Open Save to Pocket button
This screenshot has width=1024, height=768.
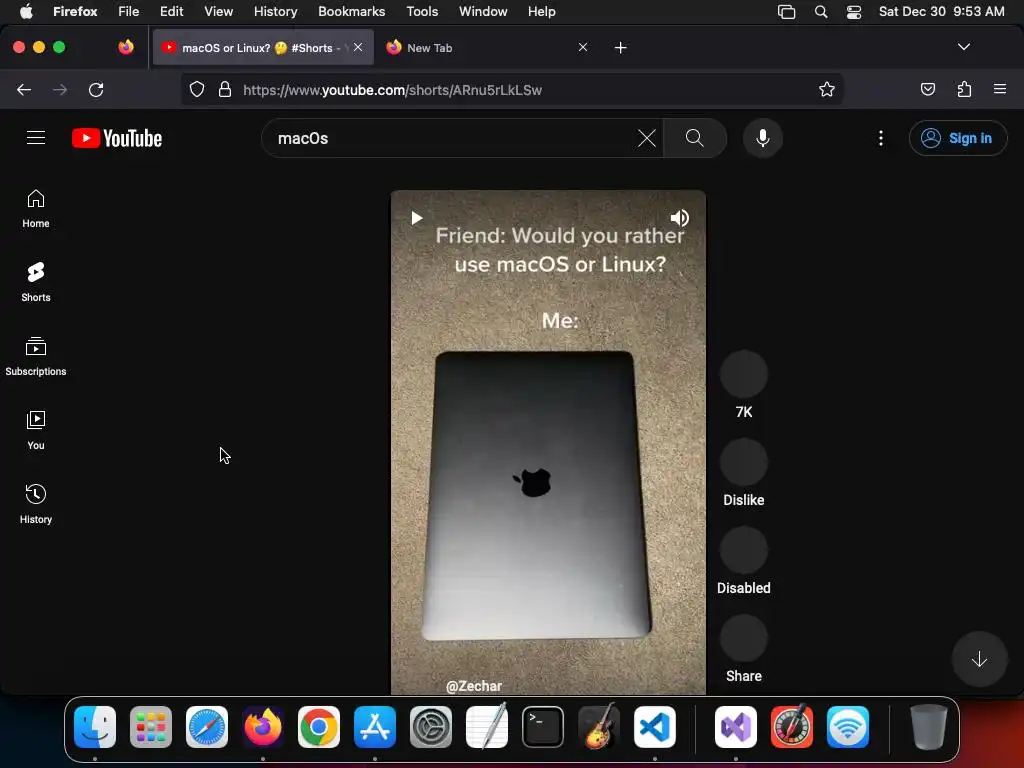tap(927, 89)
